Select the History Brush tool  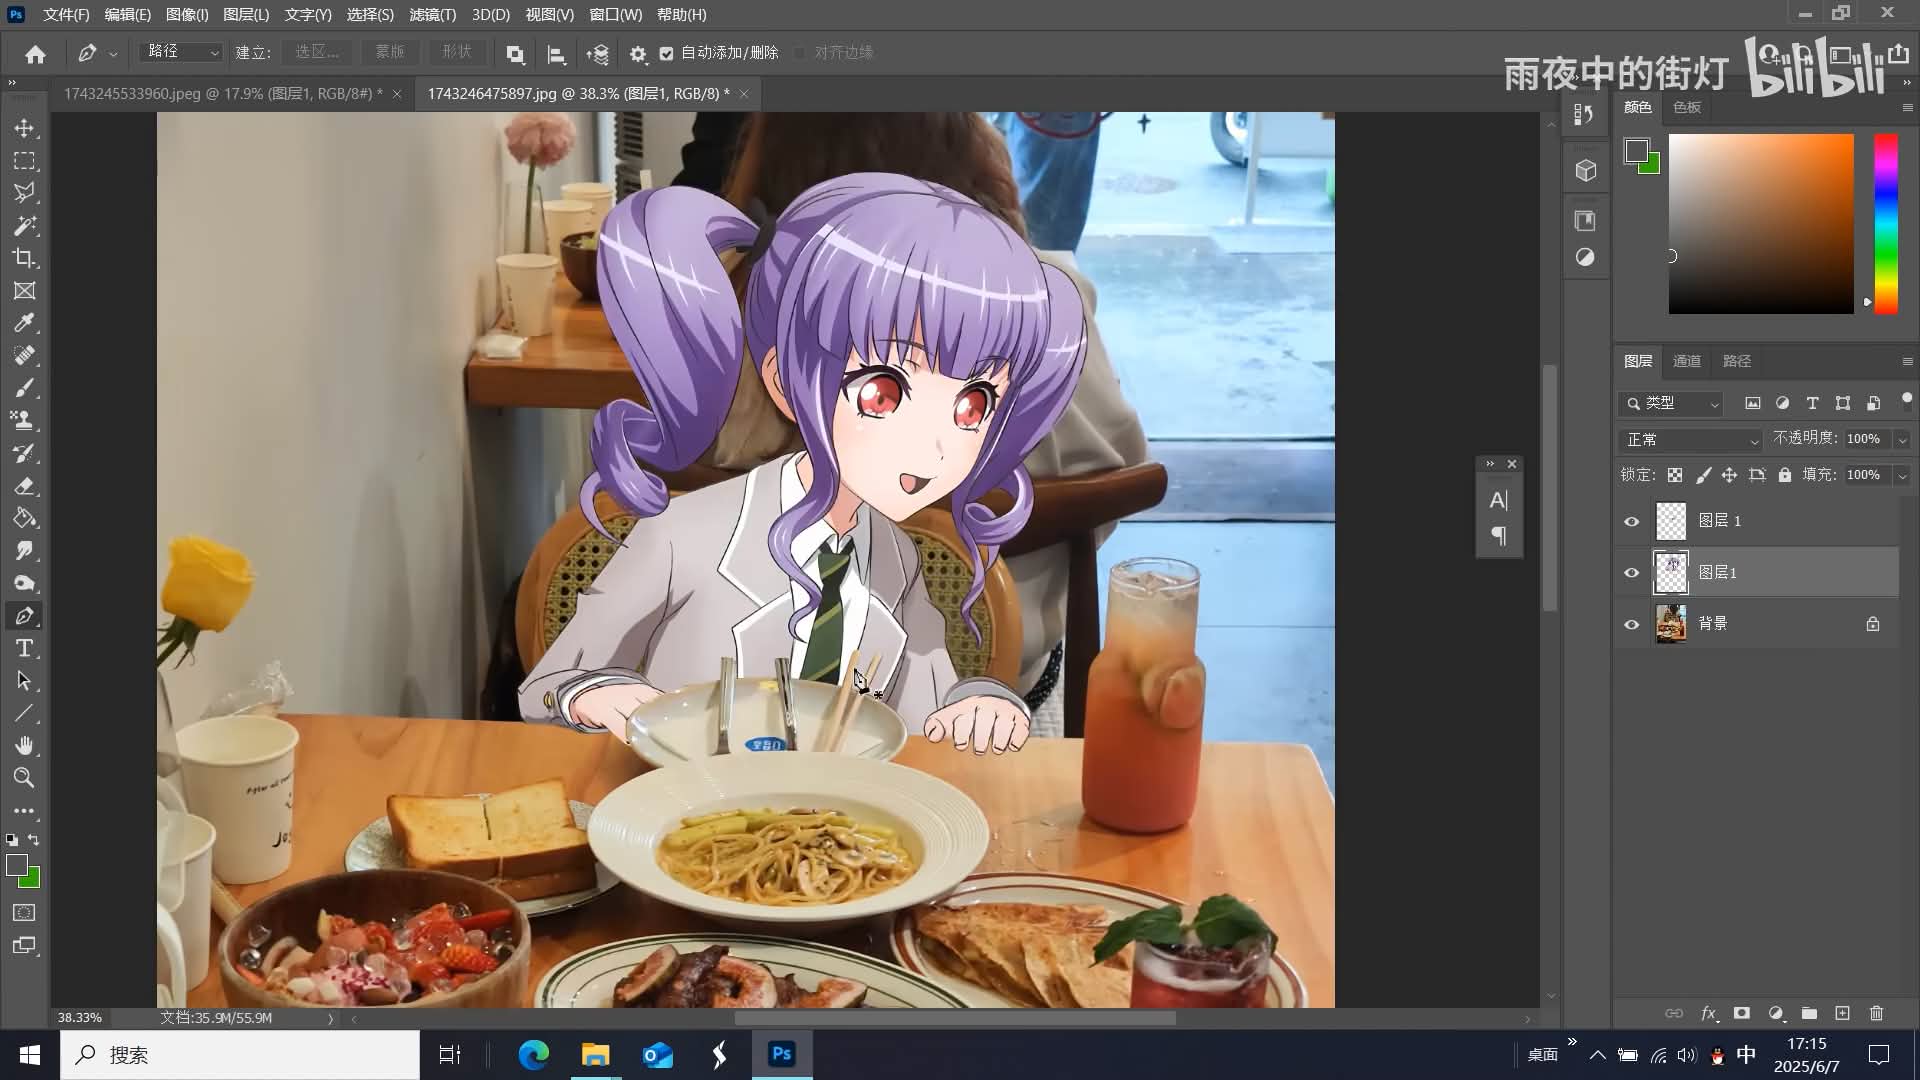coord(24,453)
